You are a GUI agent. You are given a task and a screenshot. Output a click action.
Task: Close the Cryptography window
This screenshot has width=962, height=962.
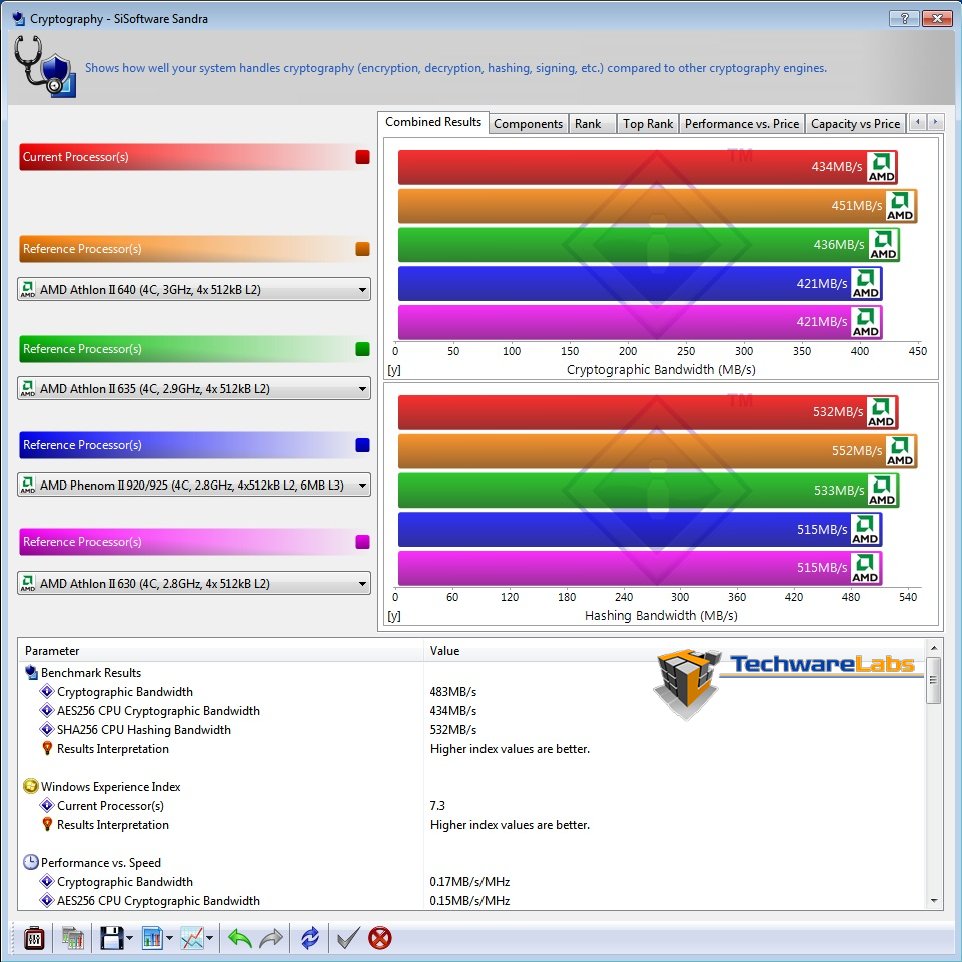tap(936, 18)
